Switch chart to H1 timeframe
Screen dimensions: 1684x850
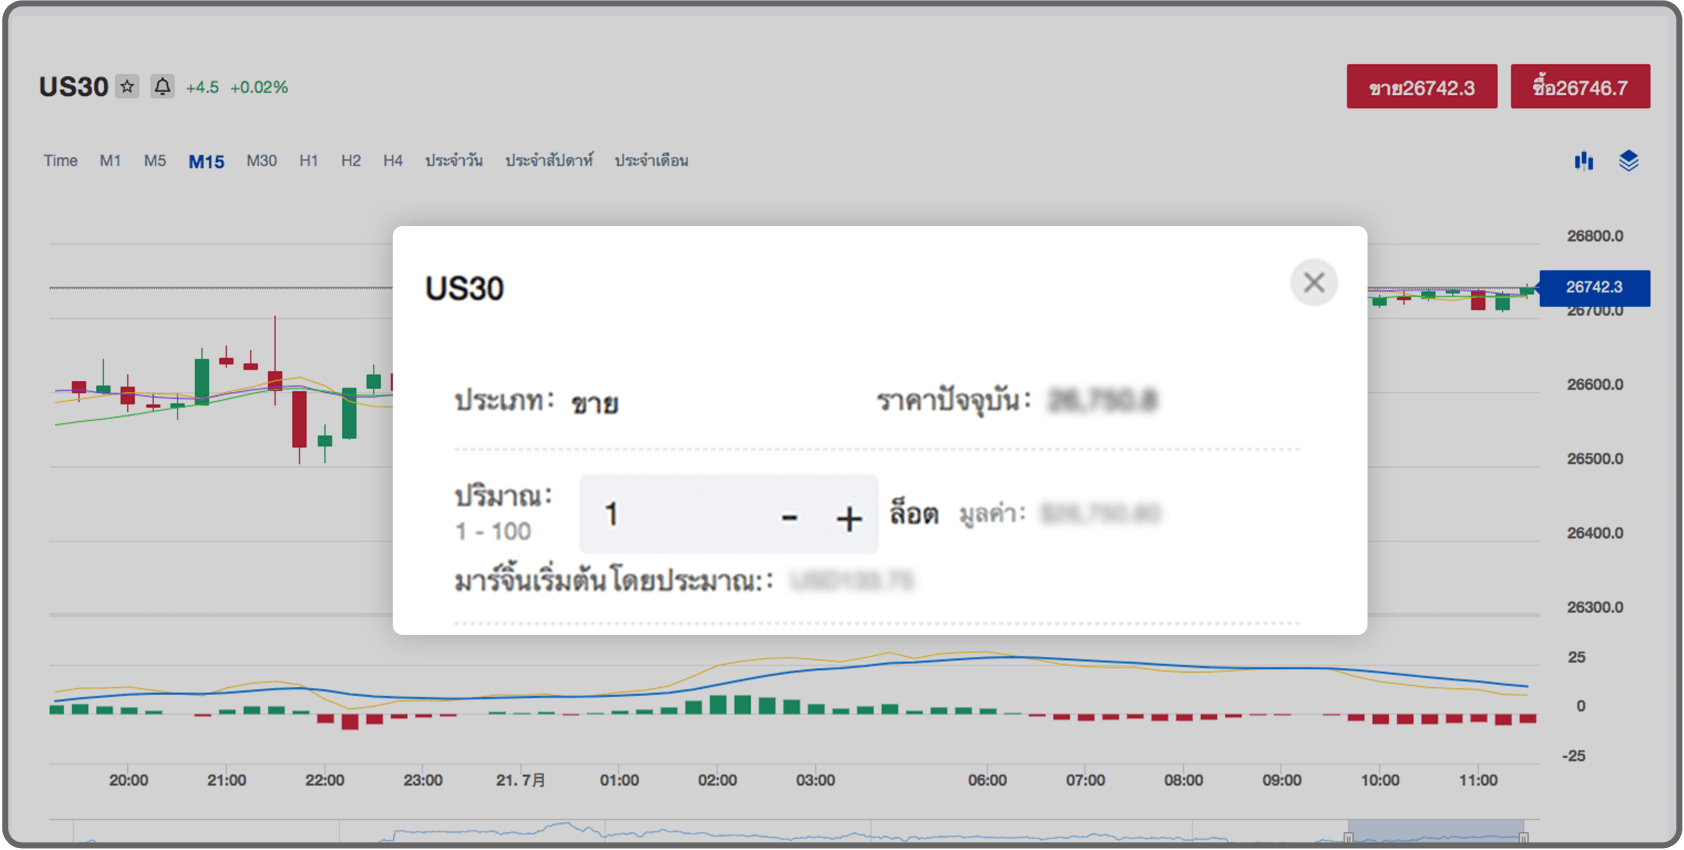[308, 161]
